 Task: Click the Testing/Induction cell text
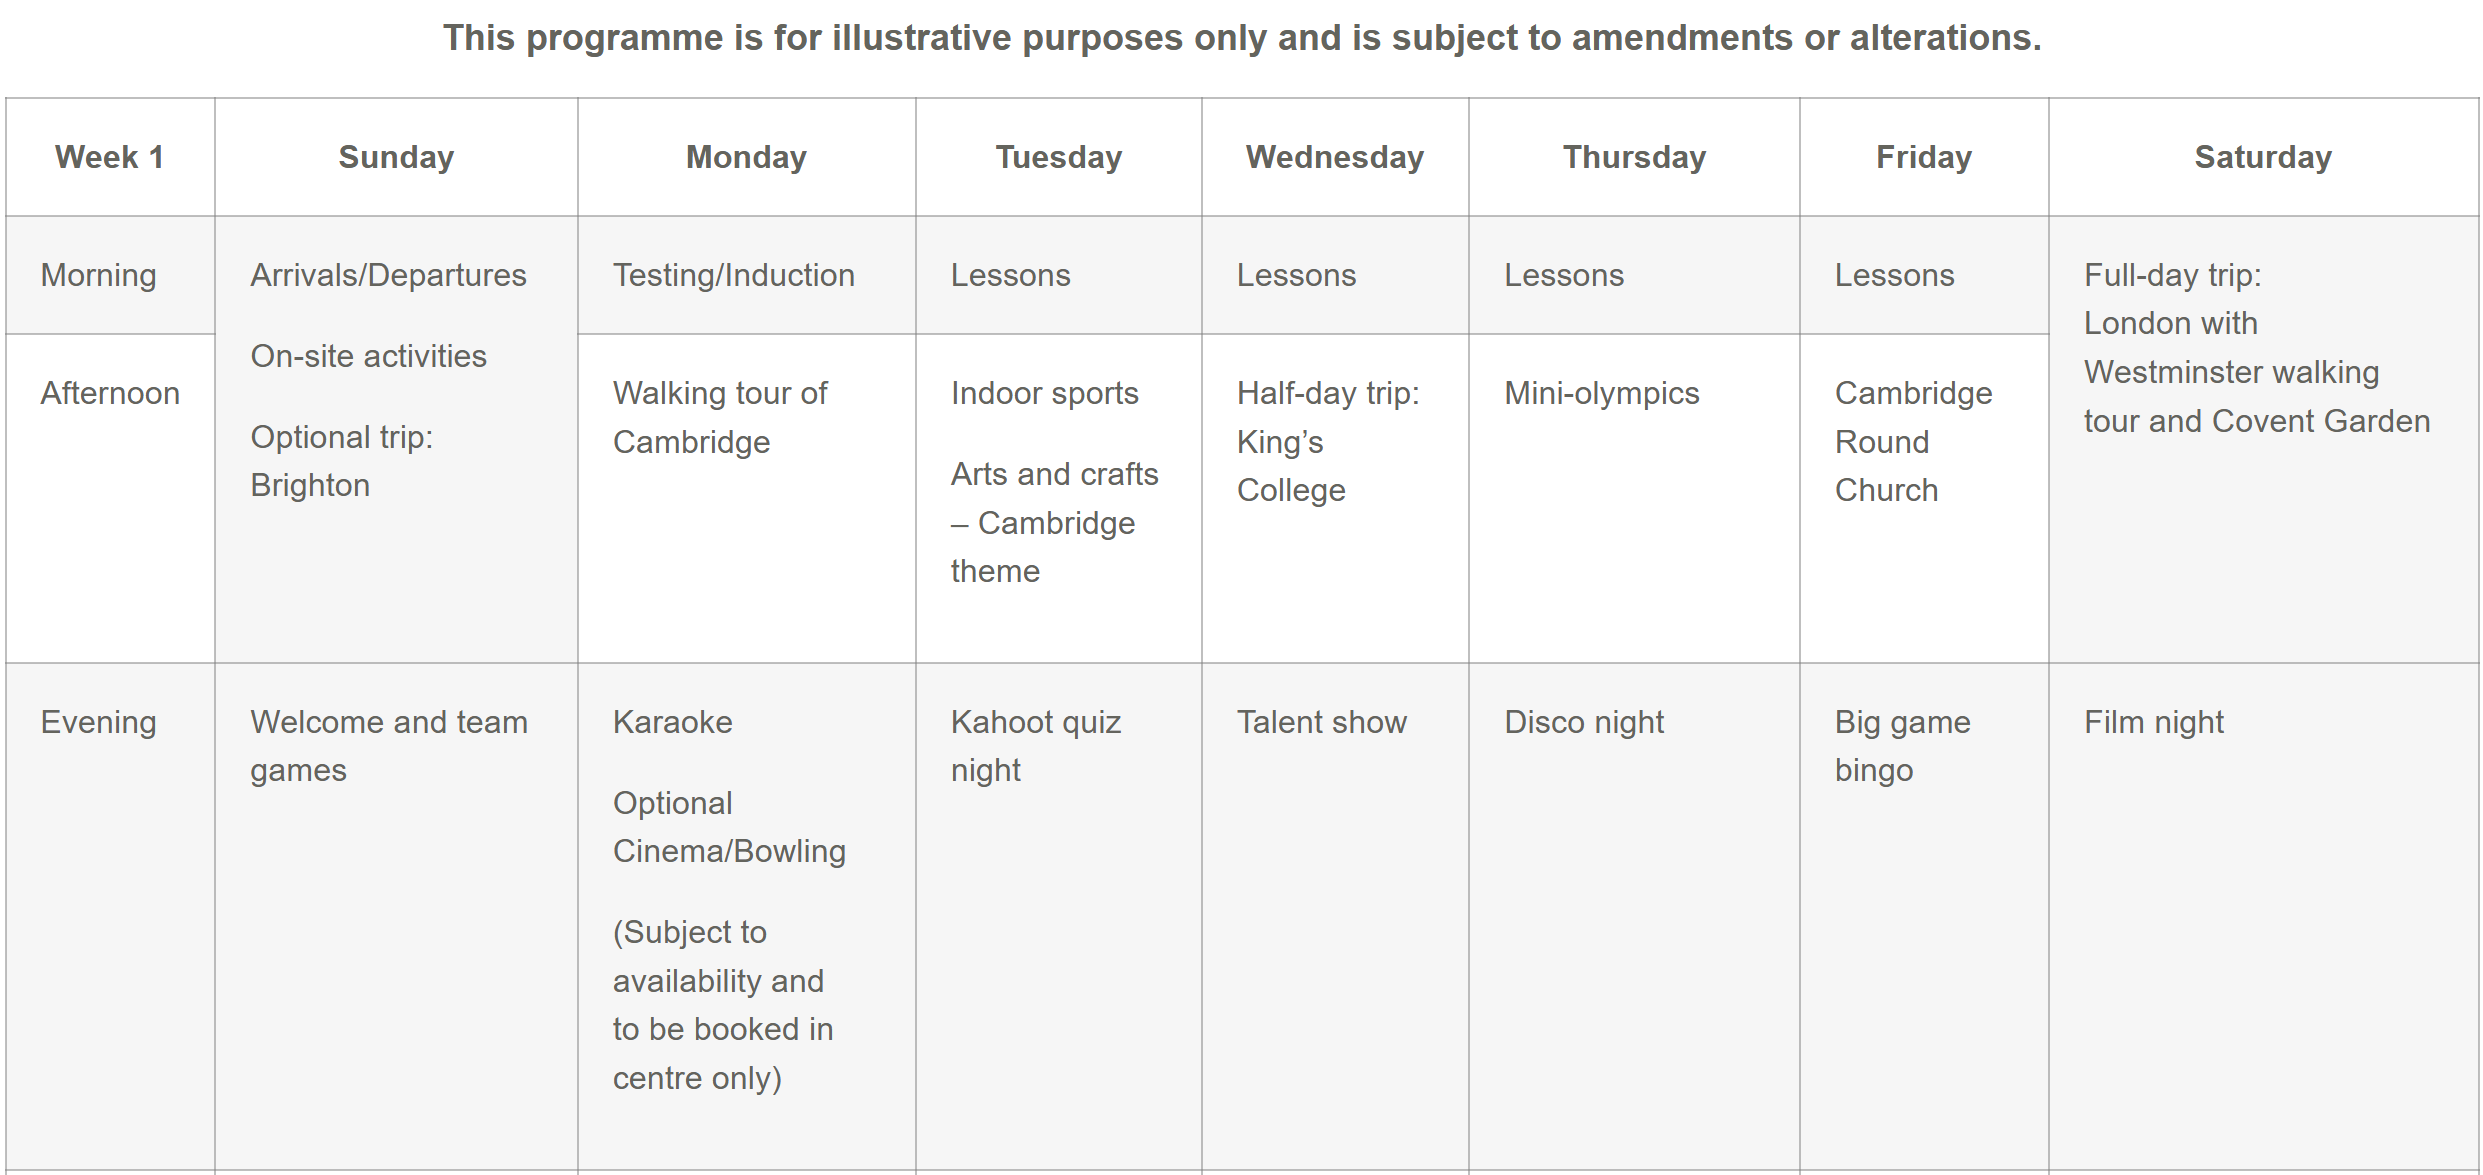tap(733, 275)
